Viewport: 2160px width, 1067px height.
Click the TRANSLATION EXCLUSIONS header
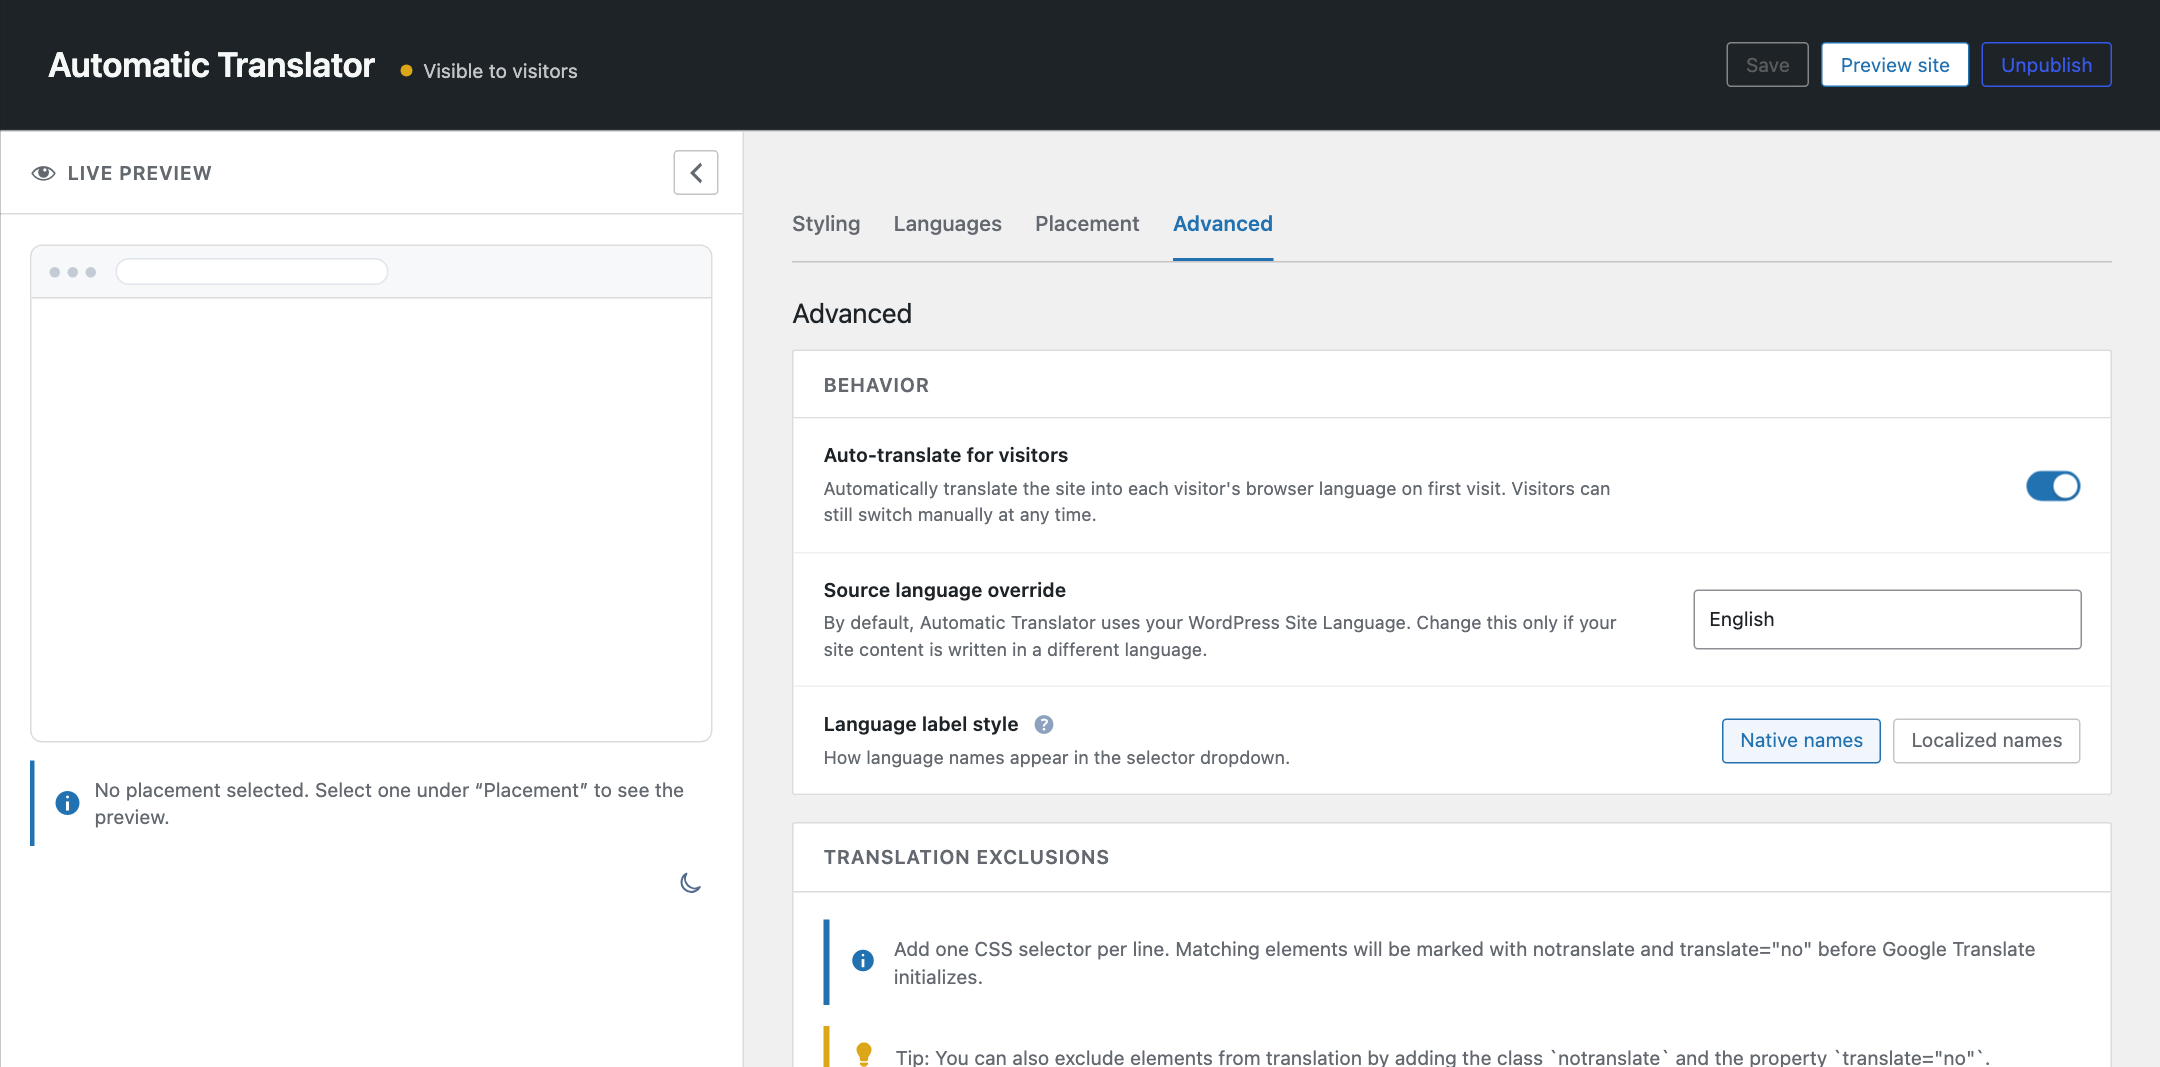(x=966, y=857)
